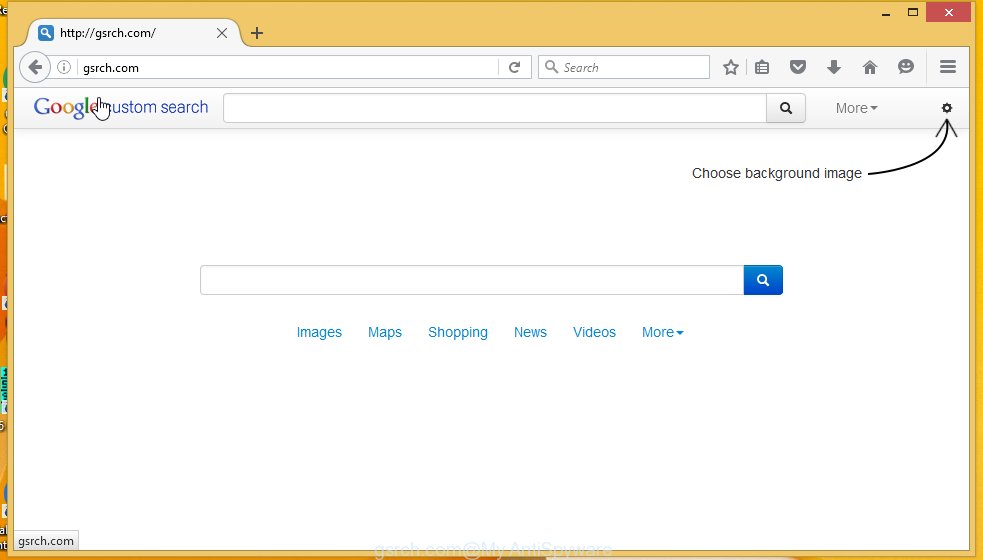Open the downloads arrow panel
Image resolution: width=983 pixels, height=560 pixels.
click(x=833, y=67)
